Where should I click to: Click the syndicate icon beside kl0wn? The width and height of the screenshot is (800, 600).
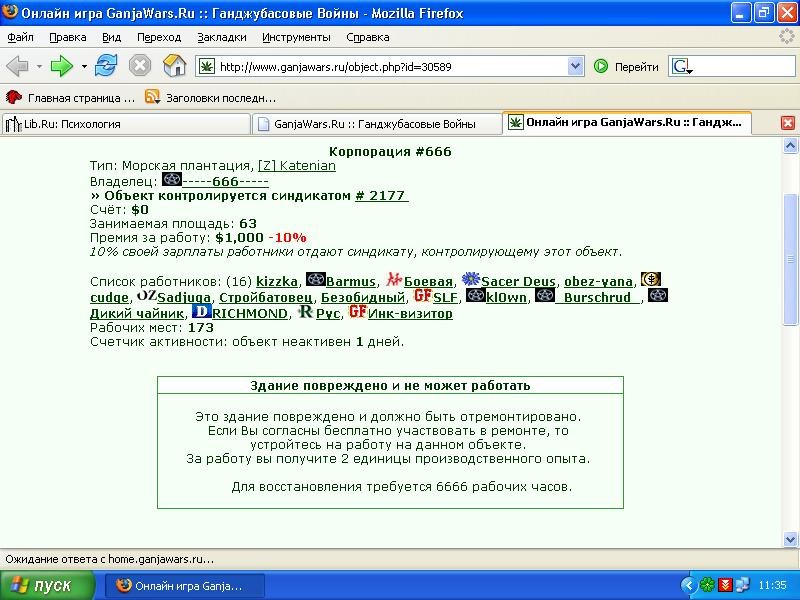tap(476, 295)
